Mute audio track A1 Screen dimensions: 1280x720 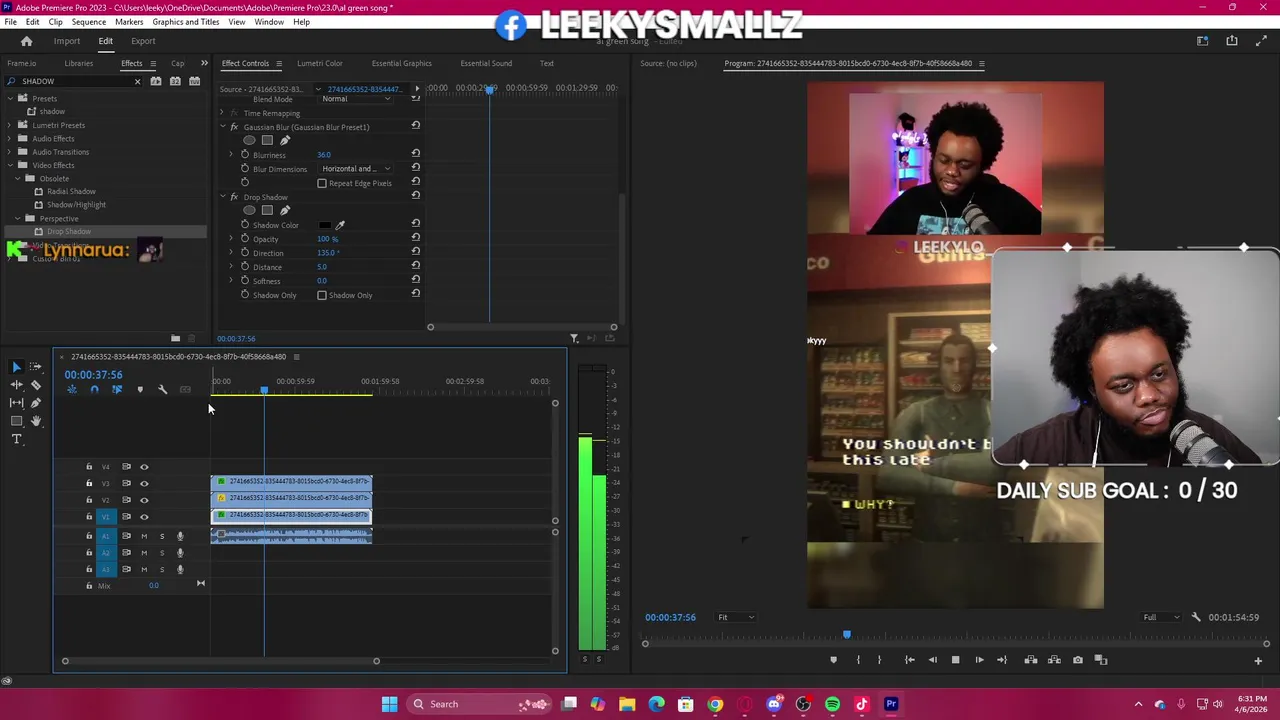[x=144, y=536]
